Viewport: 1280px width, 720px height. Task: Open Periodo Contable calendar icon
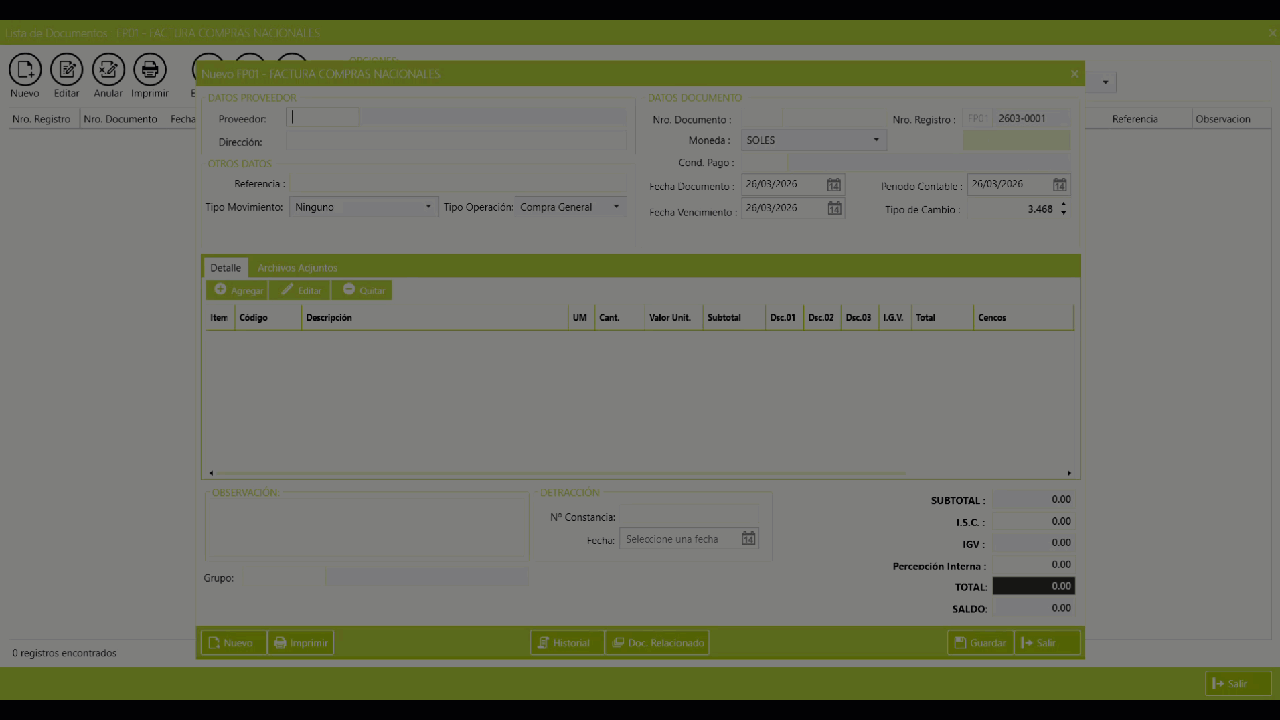1060,185
